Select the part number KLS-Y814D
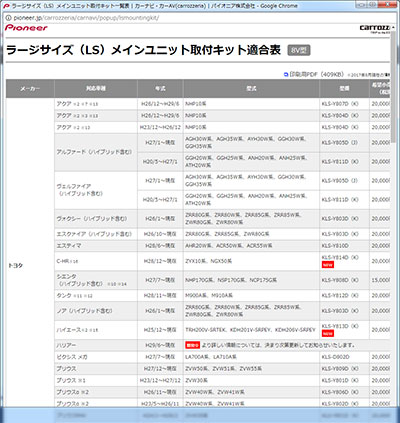 coord(340,258)
